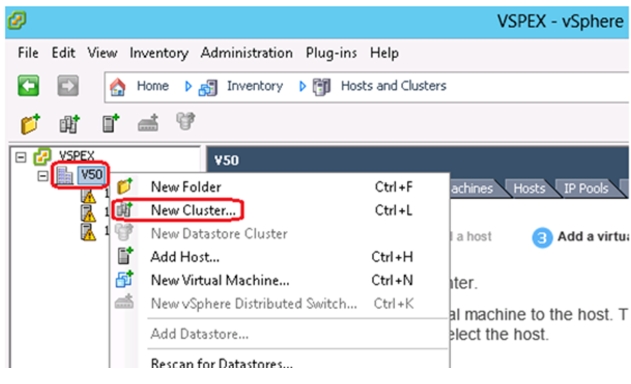
Task: Click the VSPEX vCenter tree icon
Action: click(x=42, y=156)
